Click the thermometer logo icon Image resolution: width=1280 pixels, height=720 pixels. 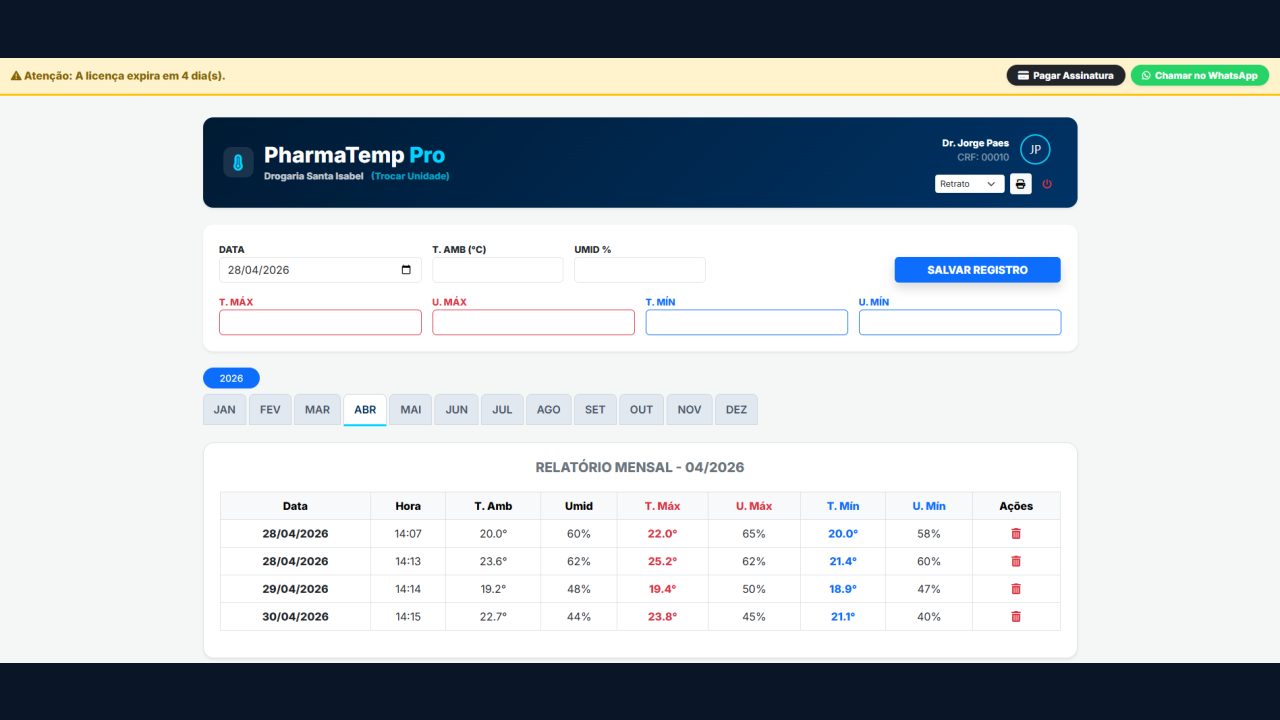pos(238,162)
